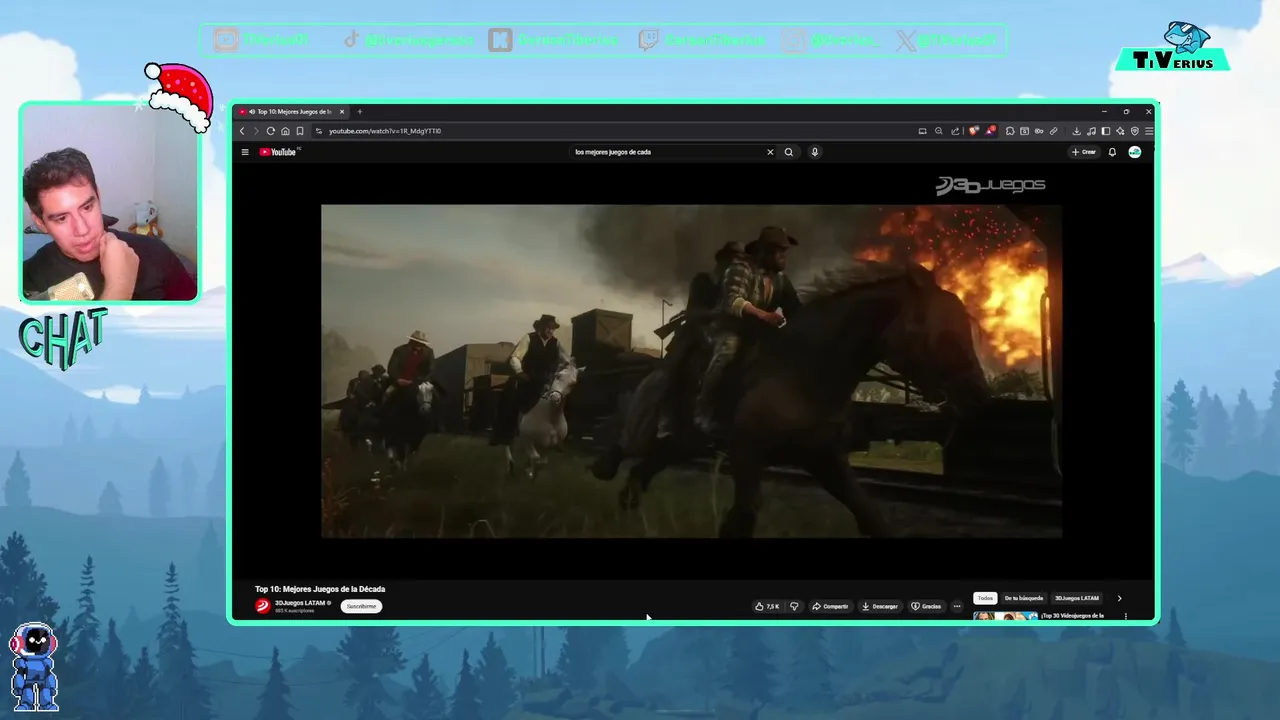Bookmark the current page
This screenshot has height=720, width=1280.
click(299, 131)
